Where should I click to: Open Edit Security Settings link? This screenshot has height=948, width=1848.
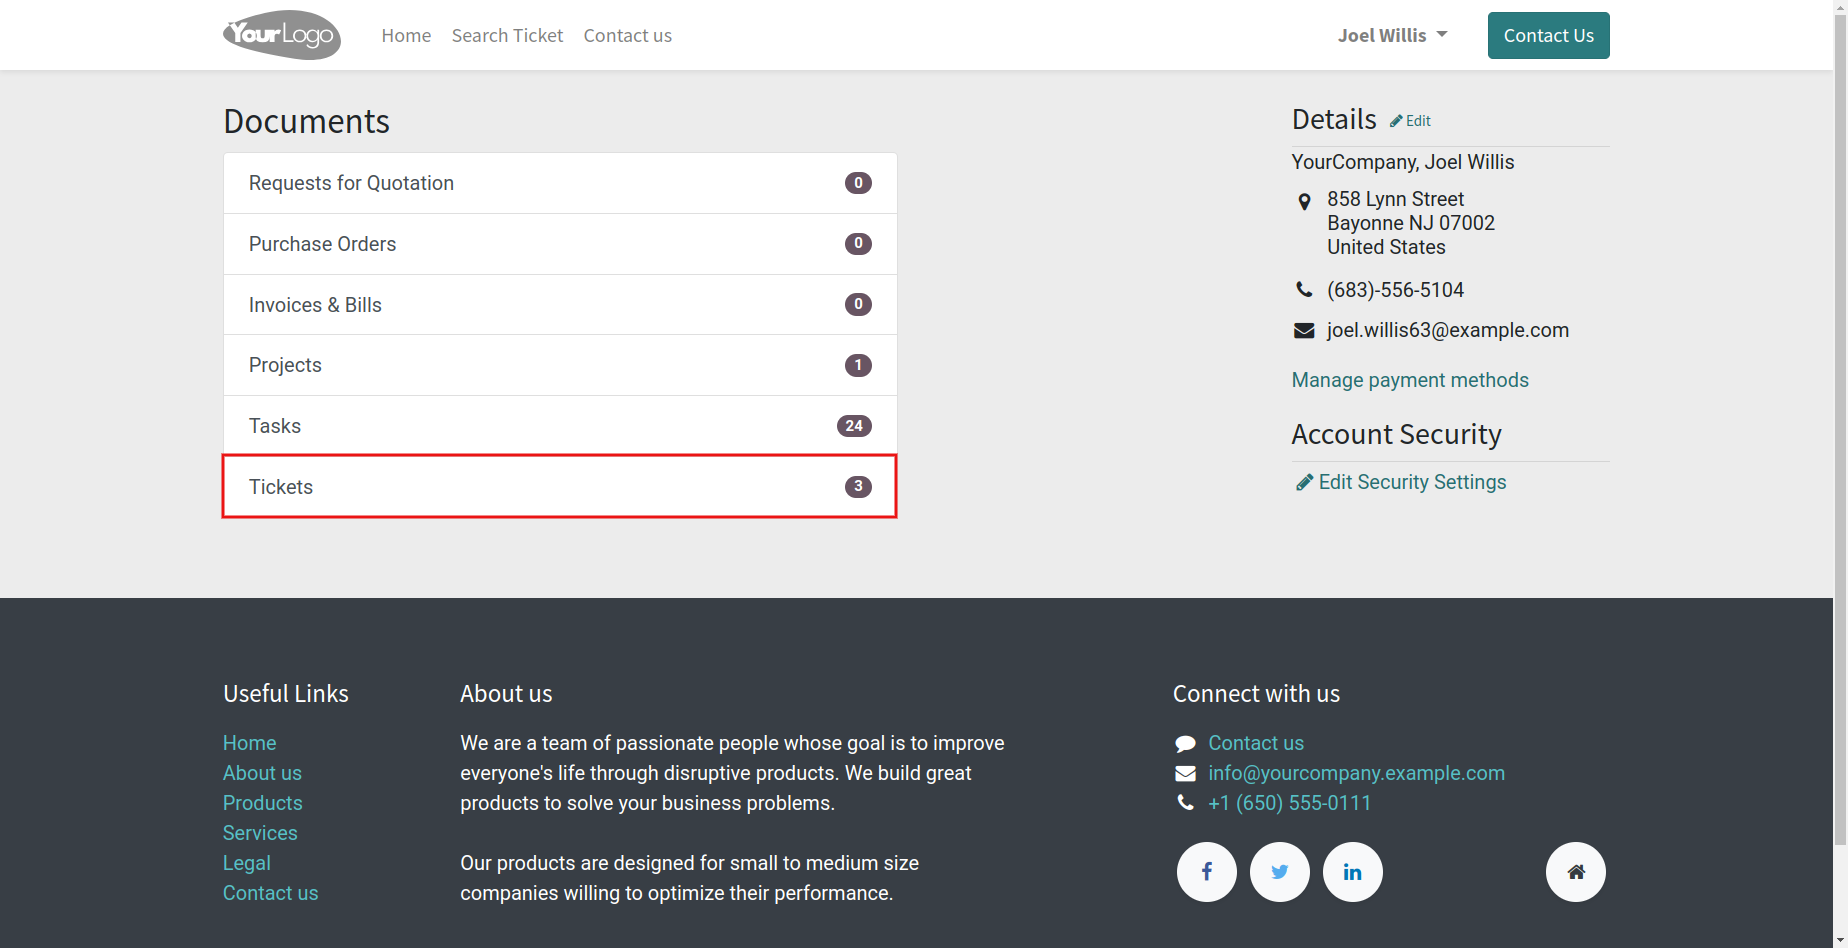(x=1412, y=482)
